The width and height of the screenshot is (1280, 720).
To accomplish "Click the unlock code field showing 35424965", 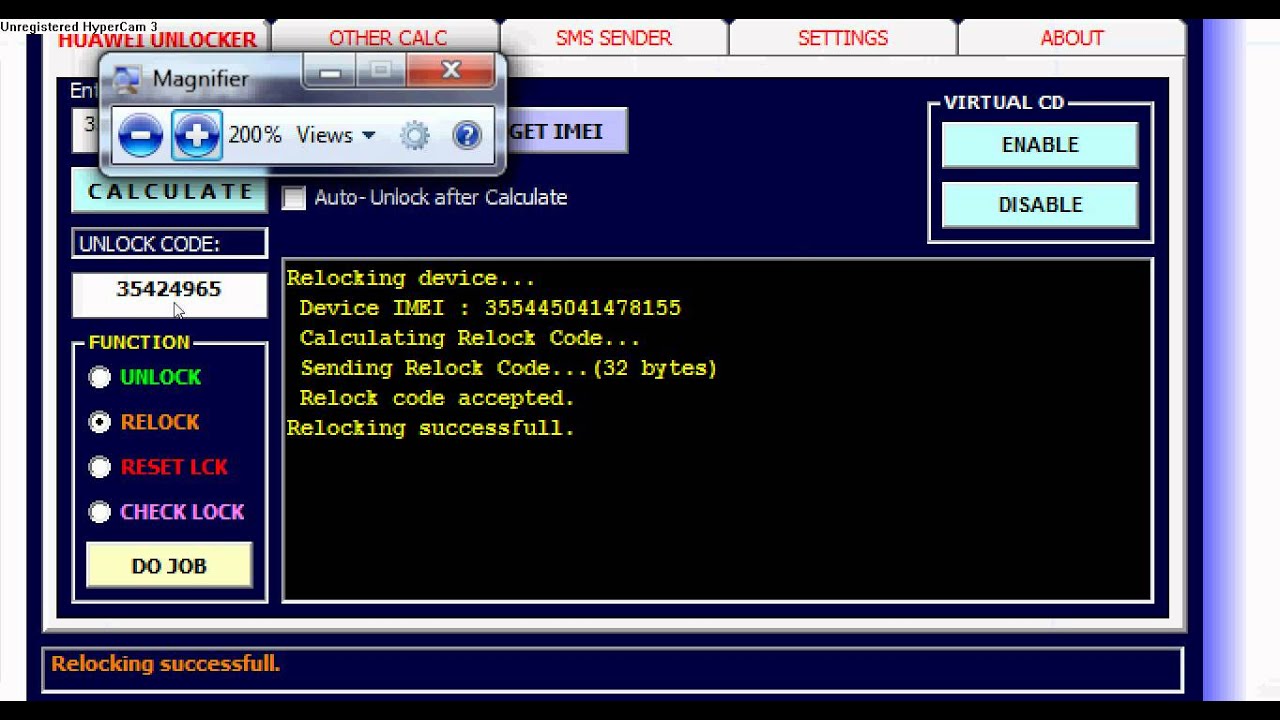I will (x=169, y=295).
